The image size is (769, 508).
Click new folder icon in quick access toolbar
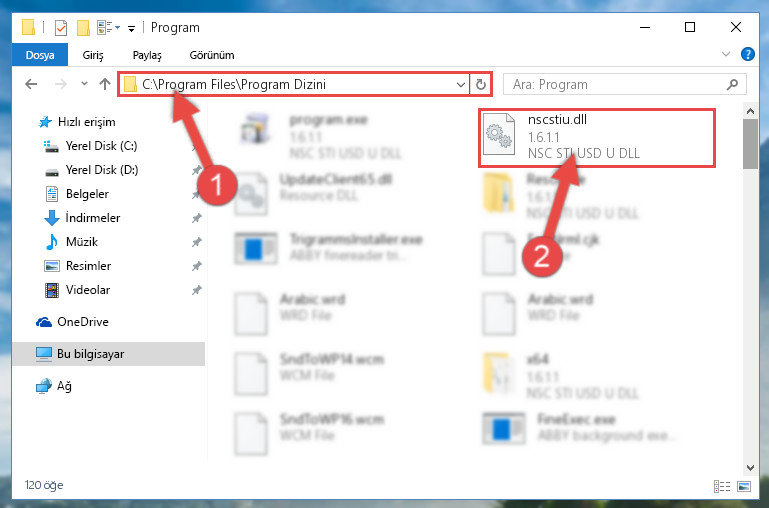click(83, 28)
